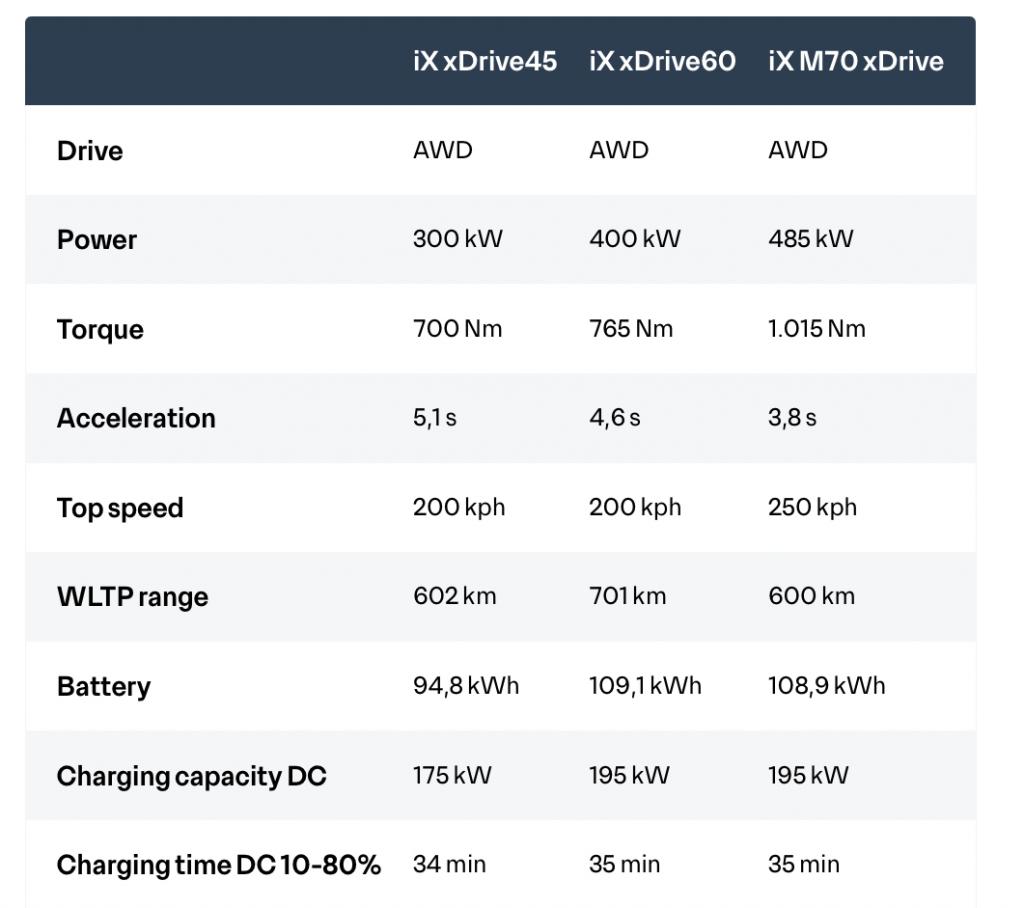Select the Drive row label
1024x908 pixels.
coord(89,151)
